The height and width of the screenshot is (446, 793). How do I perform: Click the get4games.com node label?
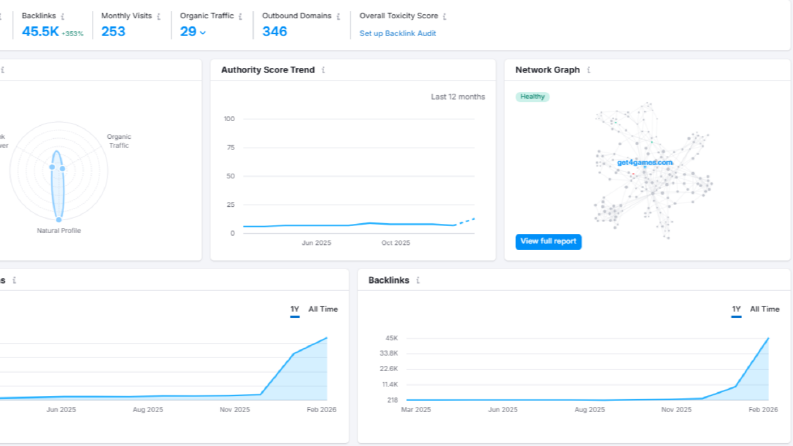pyautogui.click(x=645, y=162)
